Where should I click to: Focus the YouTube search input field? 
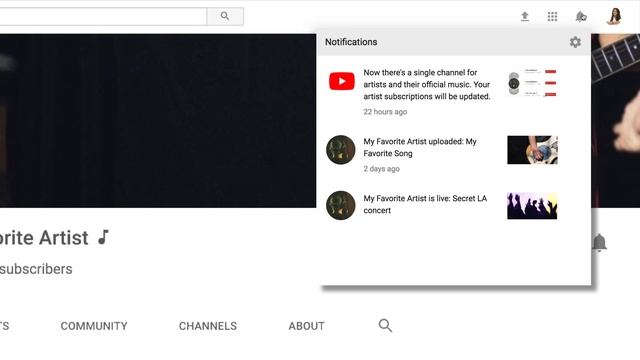pyautogui.click(x=103, y=16)
